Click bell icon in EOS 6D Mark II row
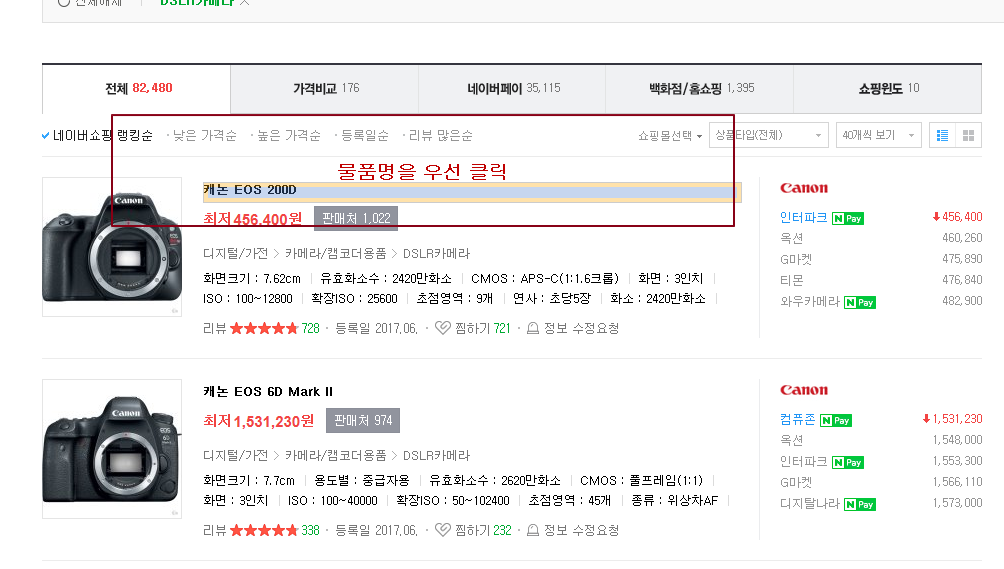This screenshot has width=1004, height=569. (532, 530)
